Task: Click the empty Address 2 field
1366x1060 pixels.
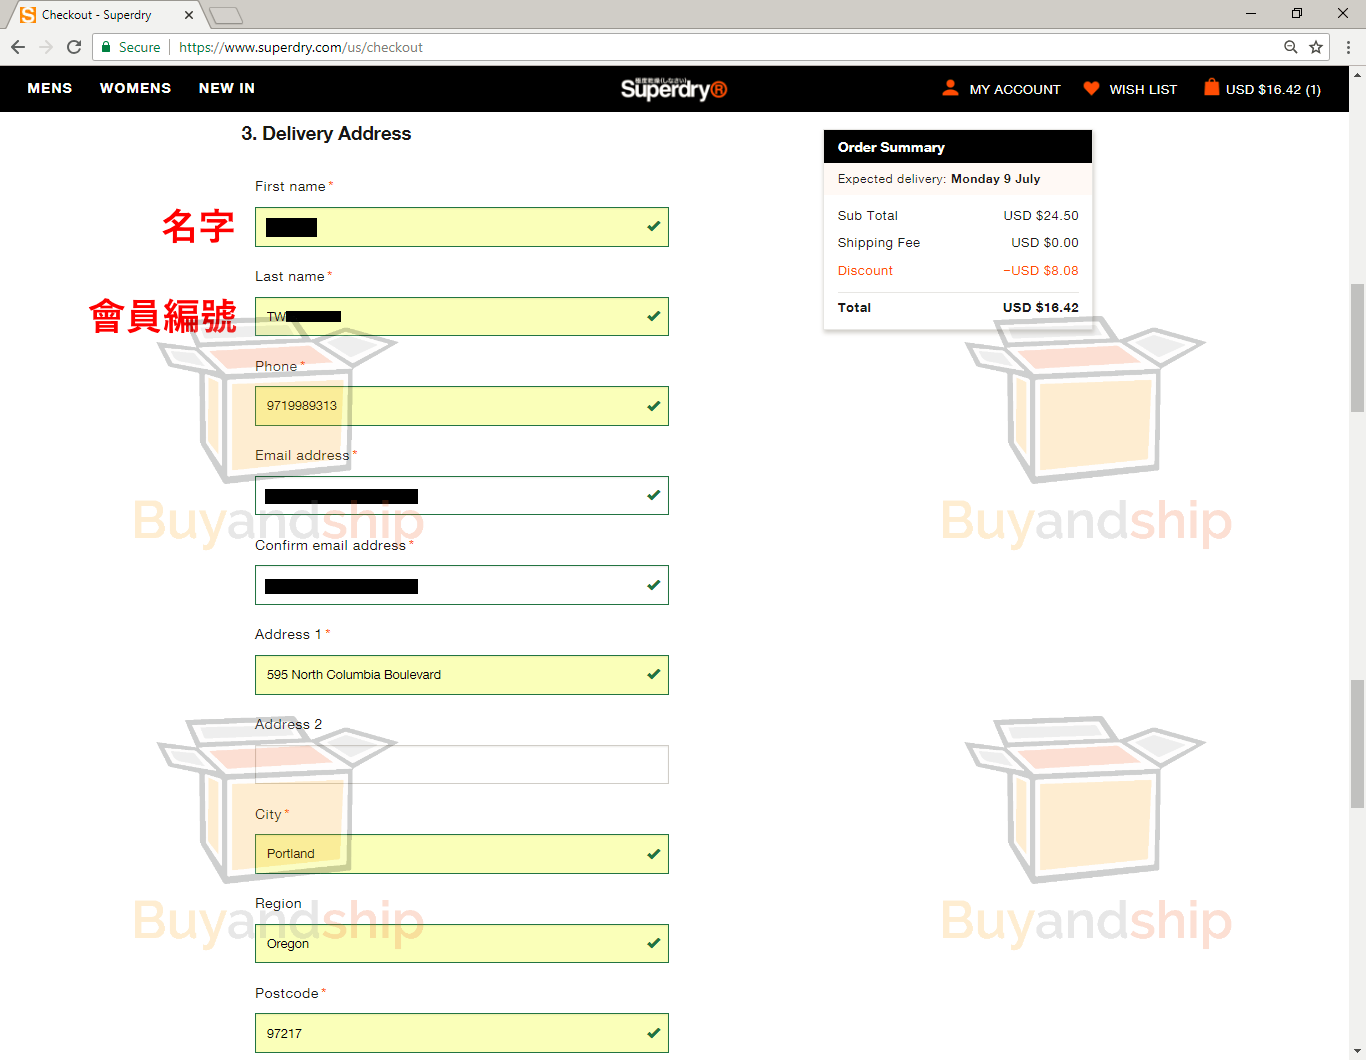Action: [461, 765]
